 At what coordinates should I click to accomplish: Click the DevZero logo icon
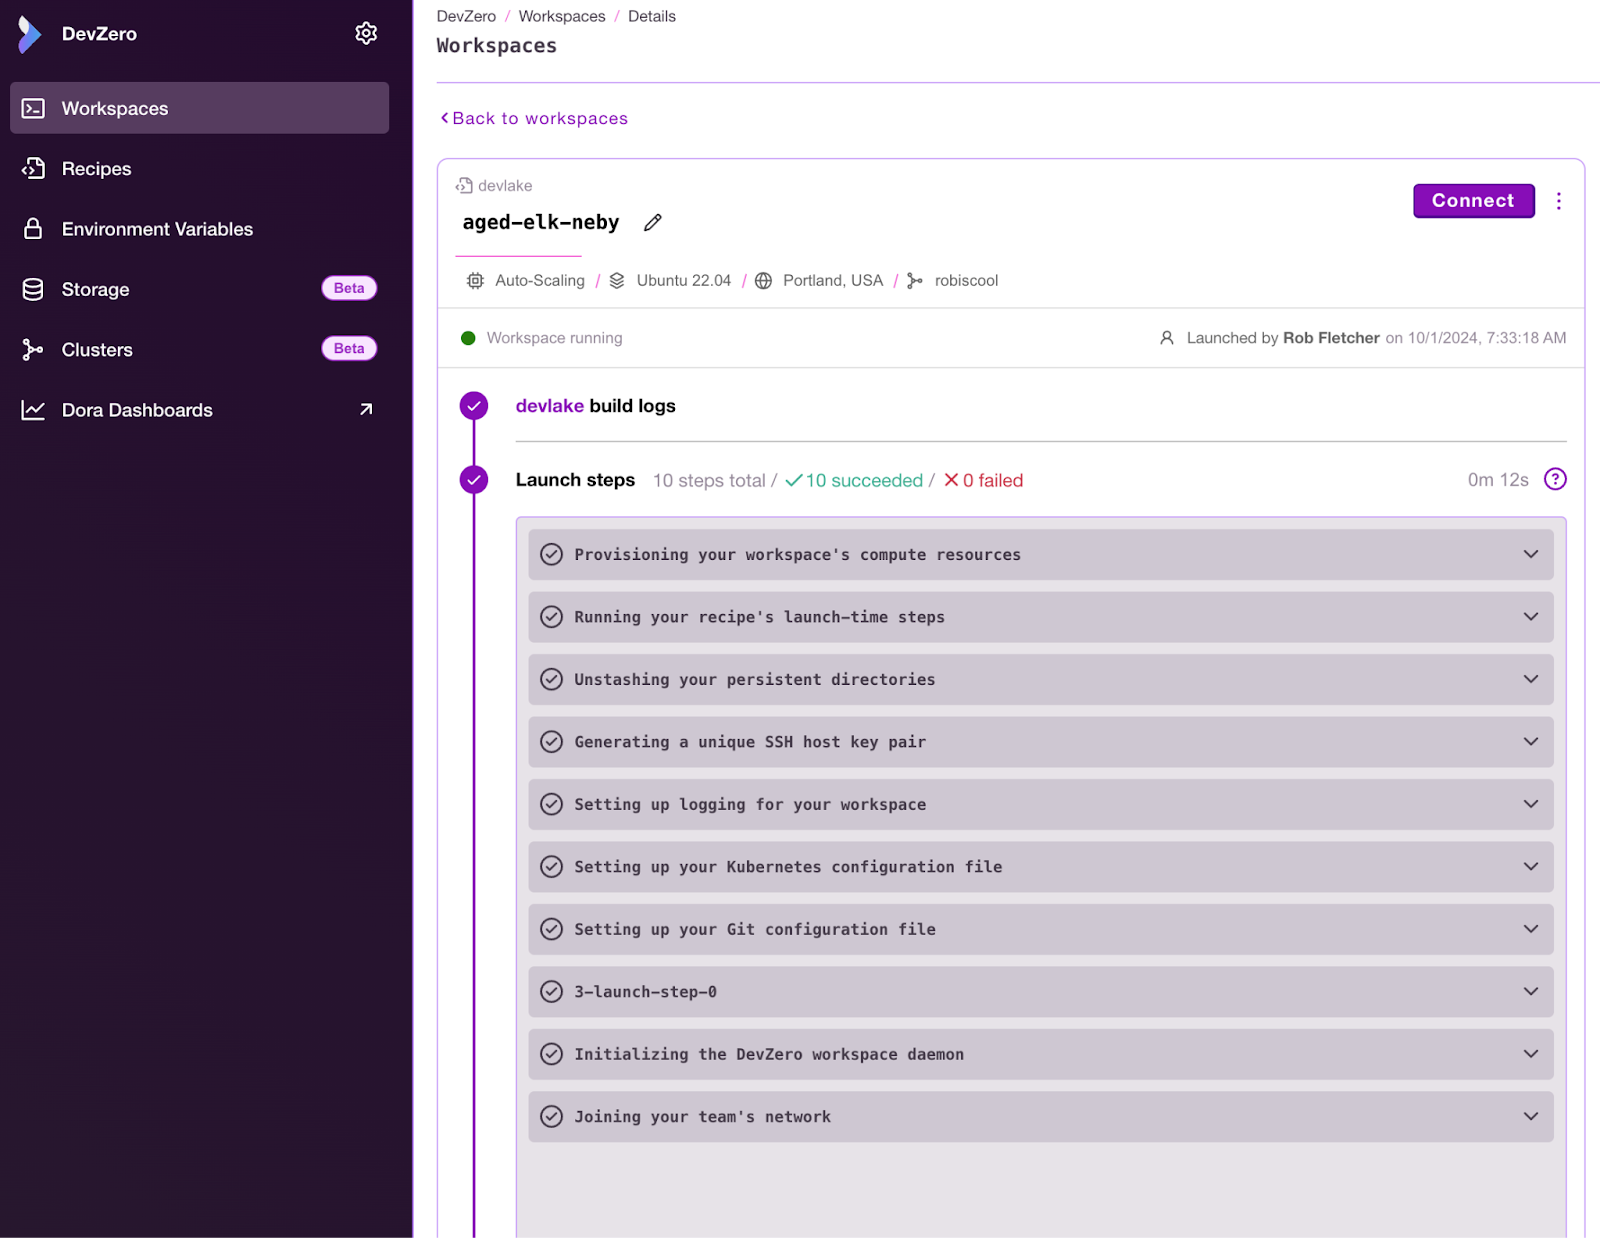30,34
